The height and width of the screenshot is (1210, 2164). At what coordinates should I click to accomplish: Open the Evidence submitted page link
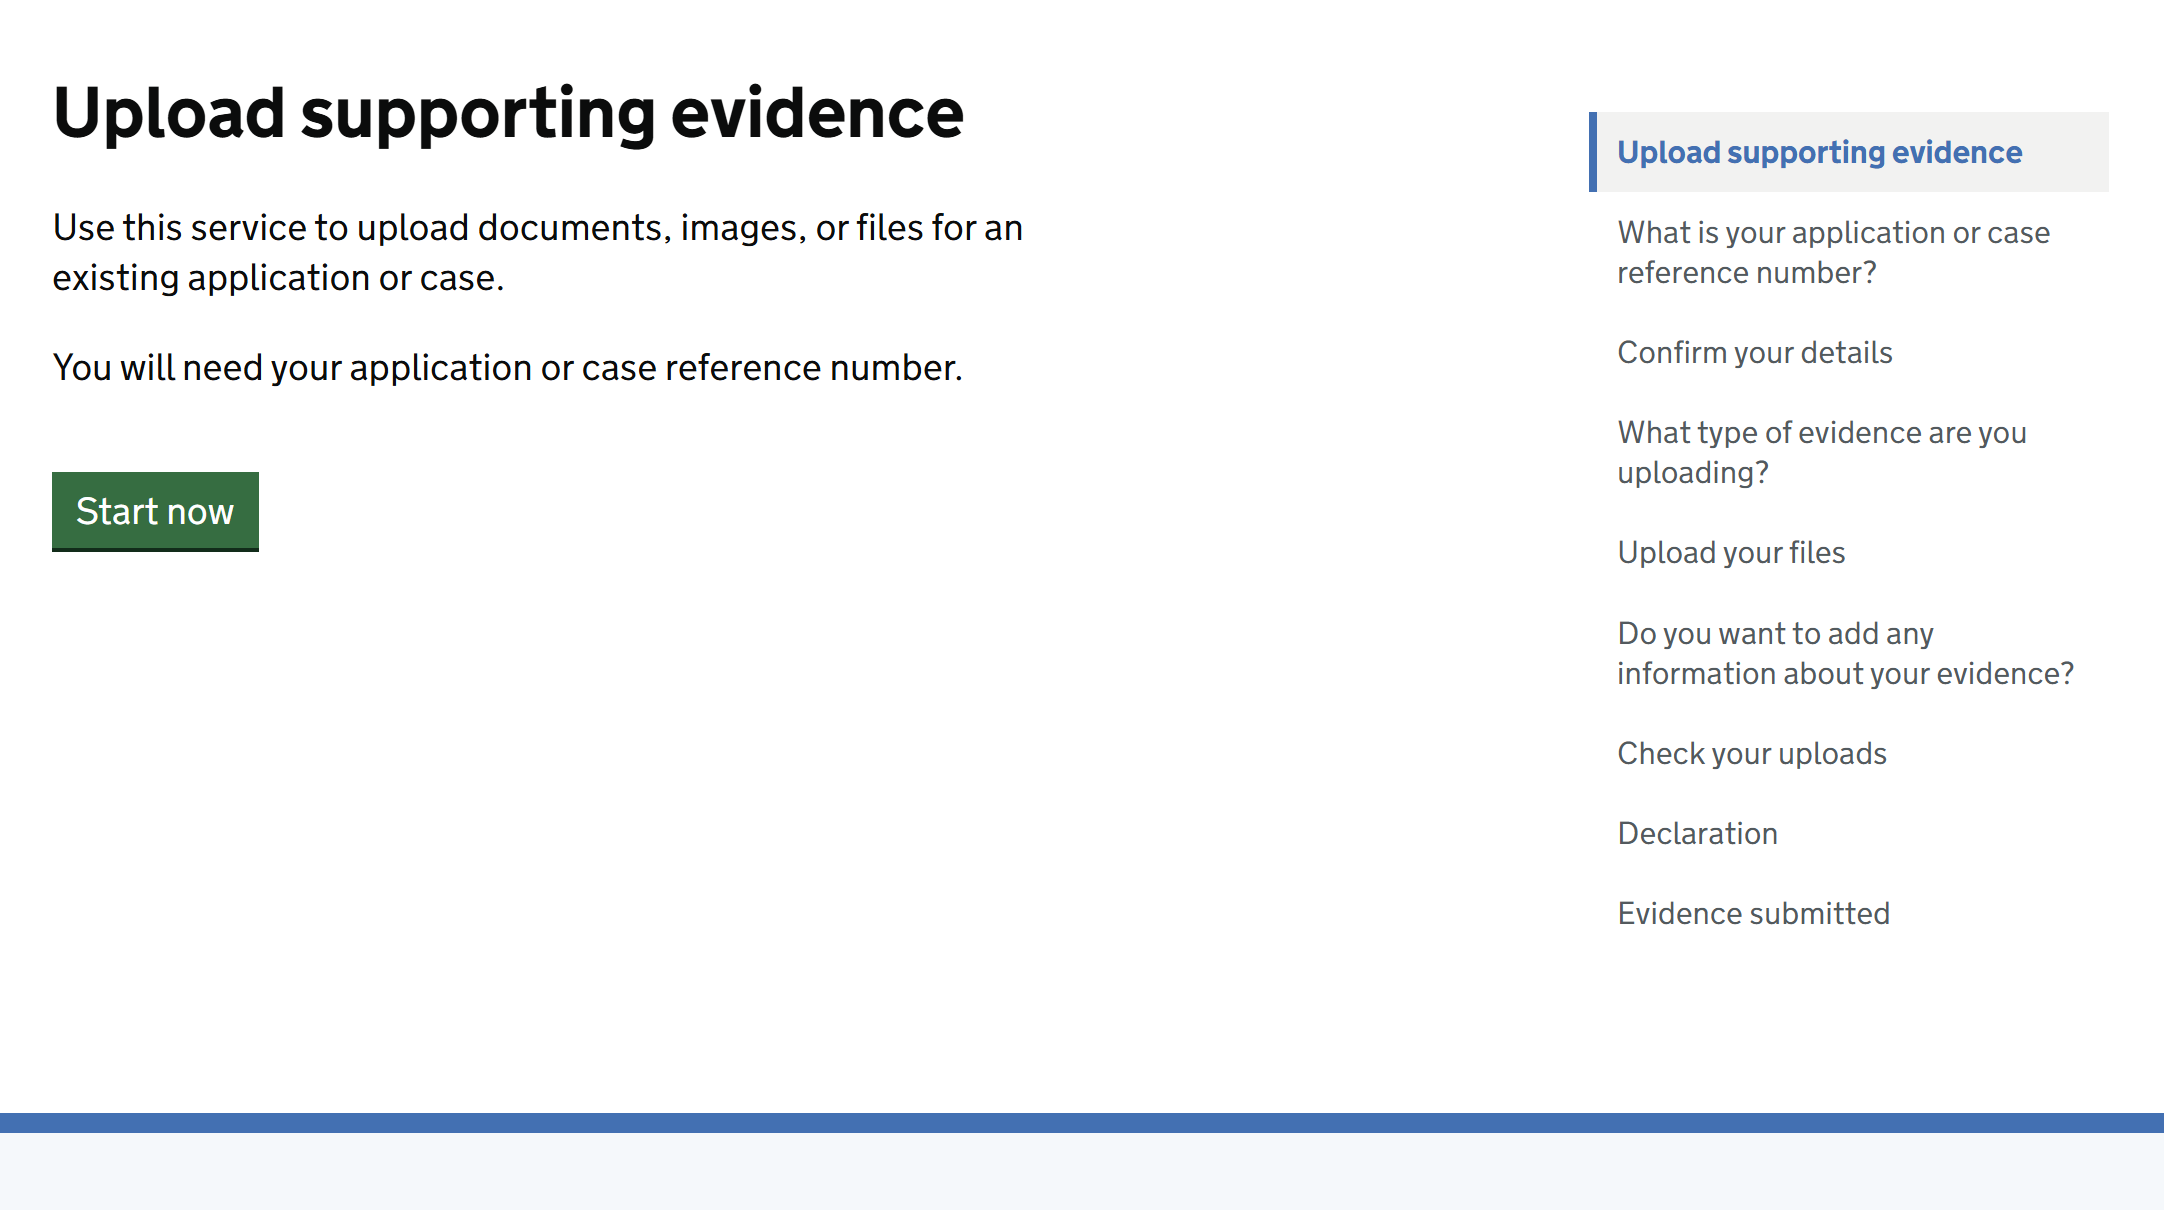1753,913
